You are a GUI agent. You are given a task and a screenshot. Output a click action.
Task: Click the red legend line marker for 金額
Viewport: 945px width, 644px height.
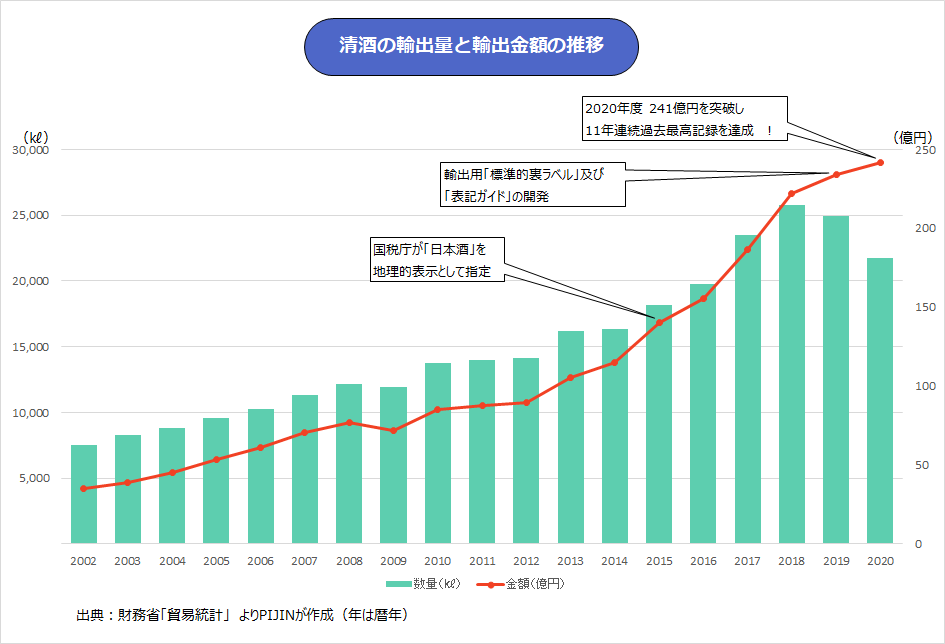490,584
